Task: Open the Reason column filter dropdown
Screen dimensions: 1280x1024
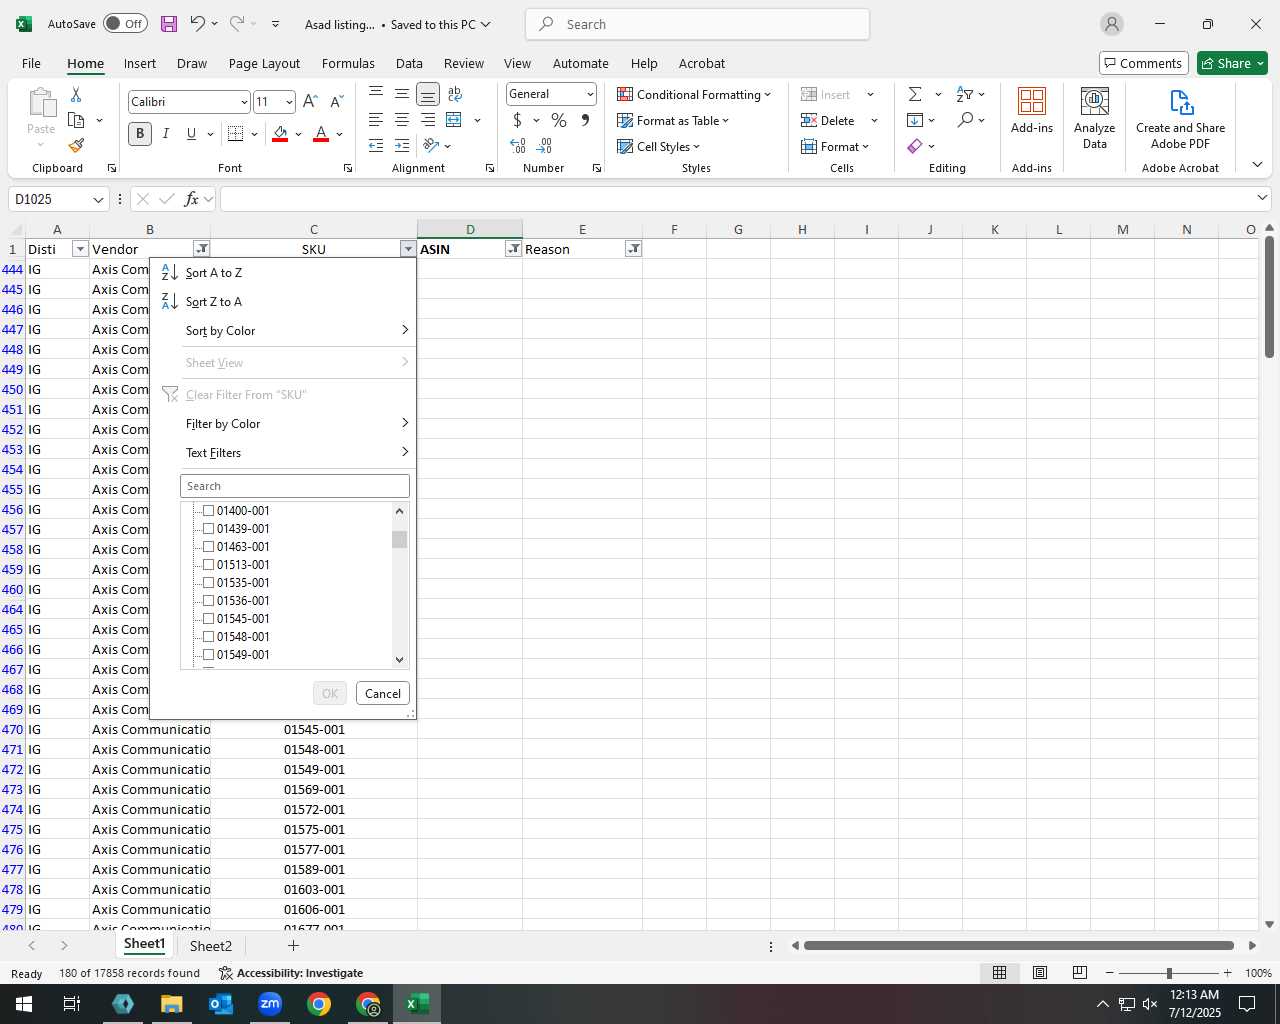Action: [x=633, y=249]
